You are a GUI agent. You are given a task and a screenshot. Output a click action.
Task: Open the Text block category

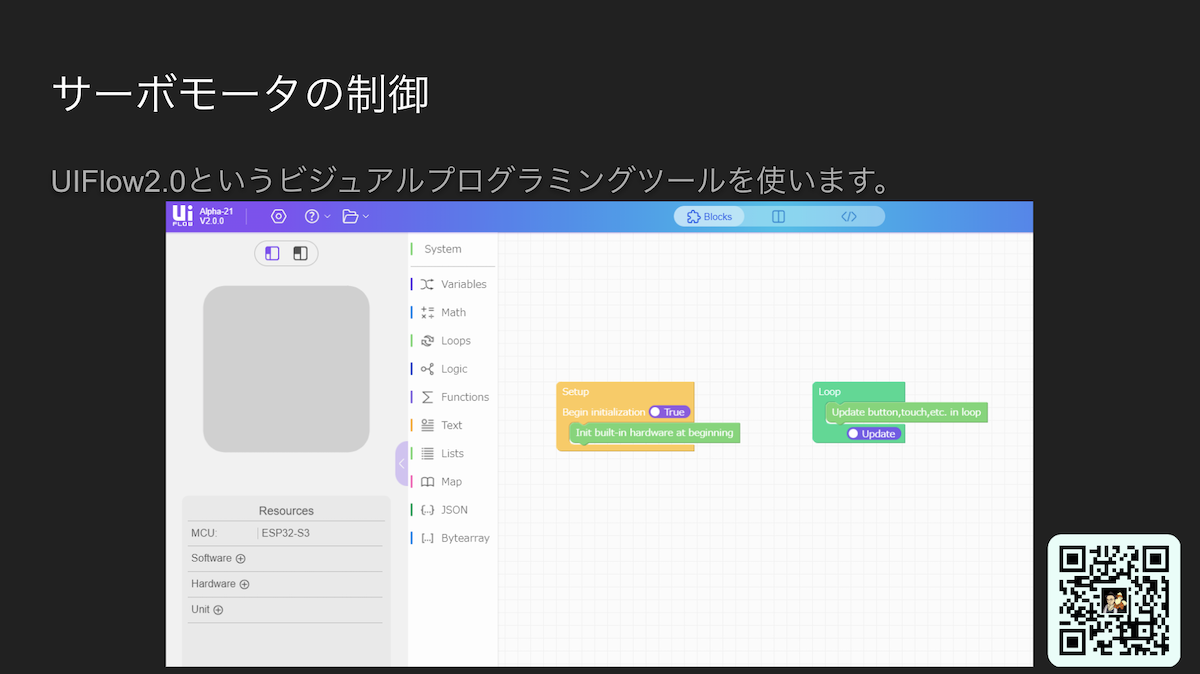click(x=453, y=425)
